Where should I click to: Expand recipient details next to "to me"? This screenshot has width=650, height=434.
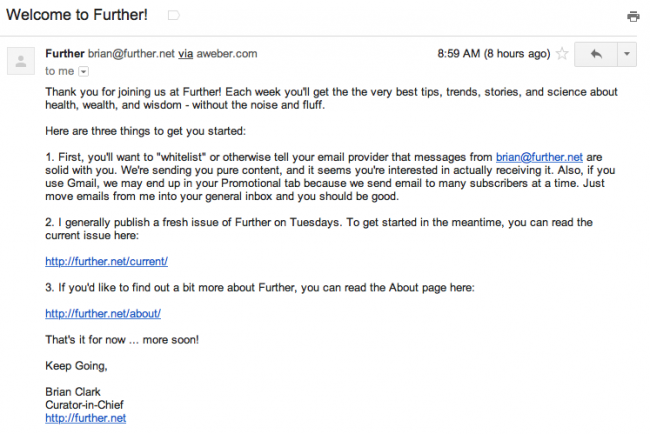[x=84, y=72]
